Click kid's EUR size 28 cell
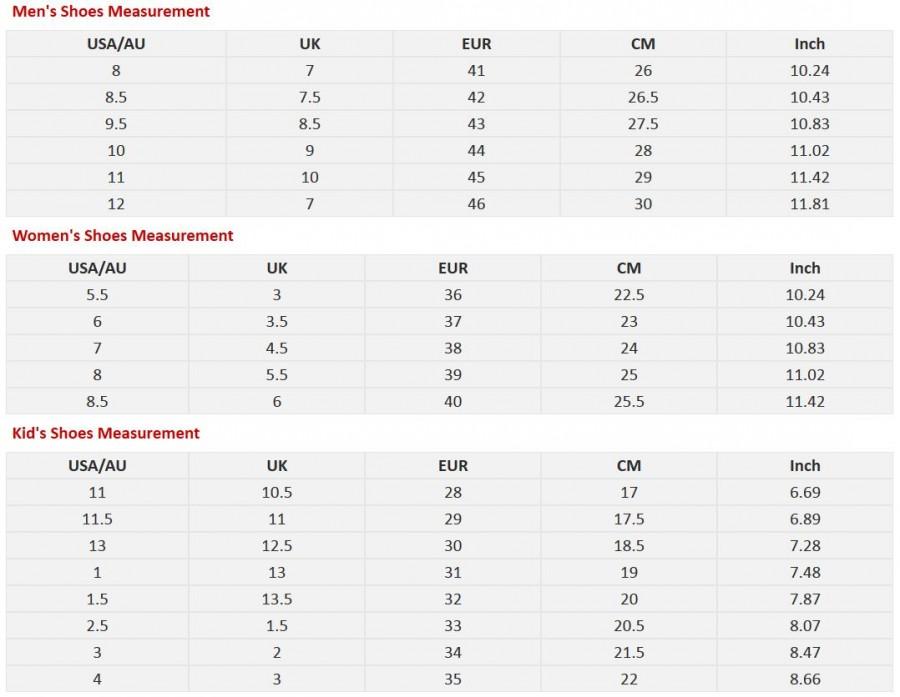 tap(453, 492)
